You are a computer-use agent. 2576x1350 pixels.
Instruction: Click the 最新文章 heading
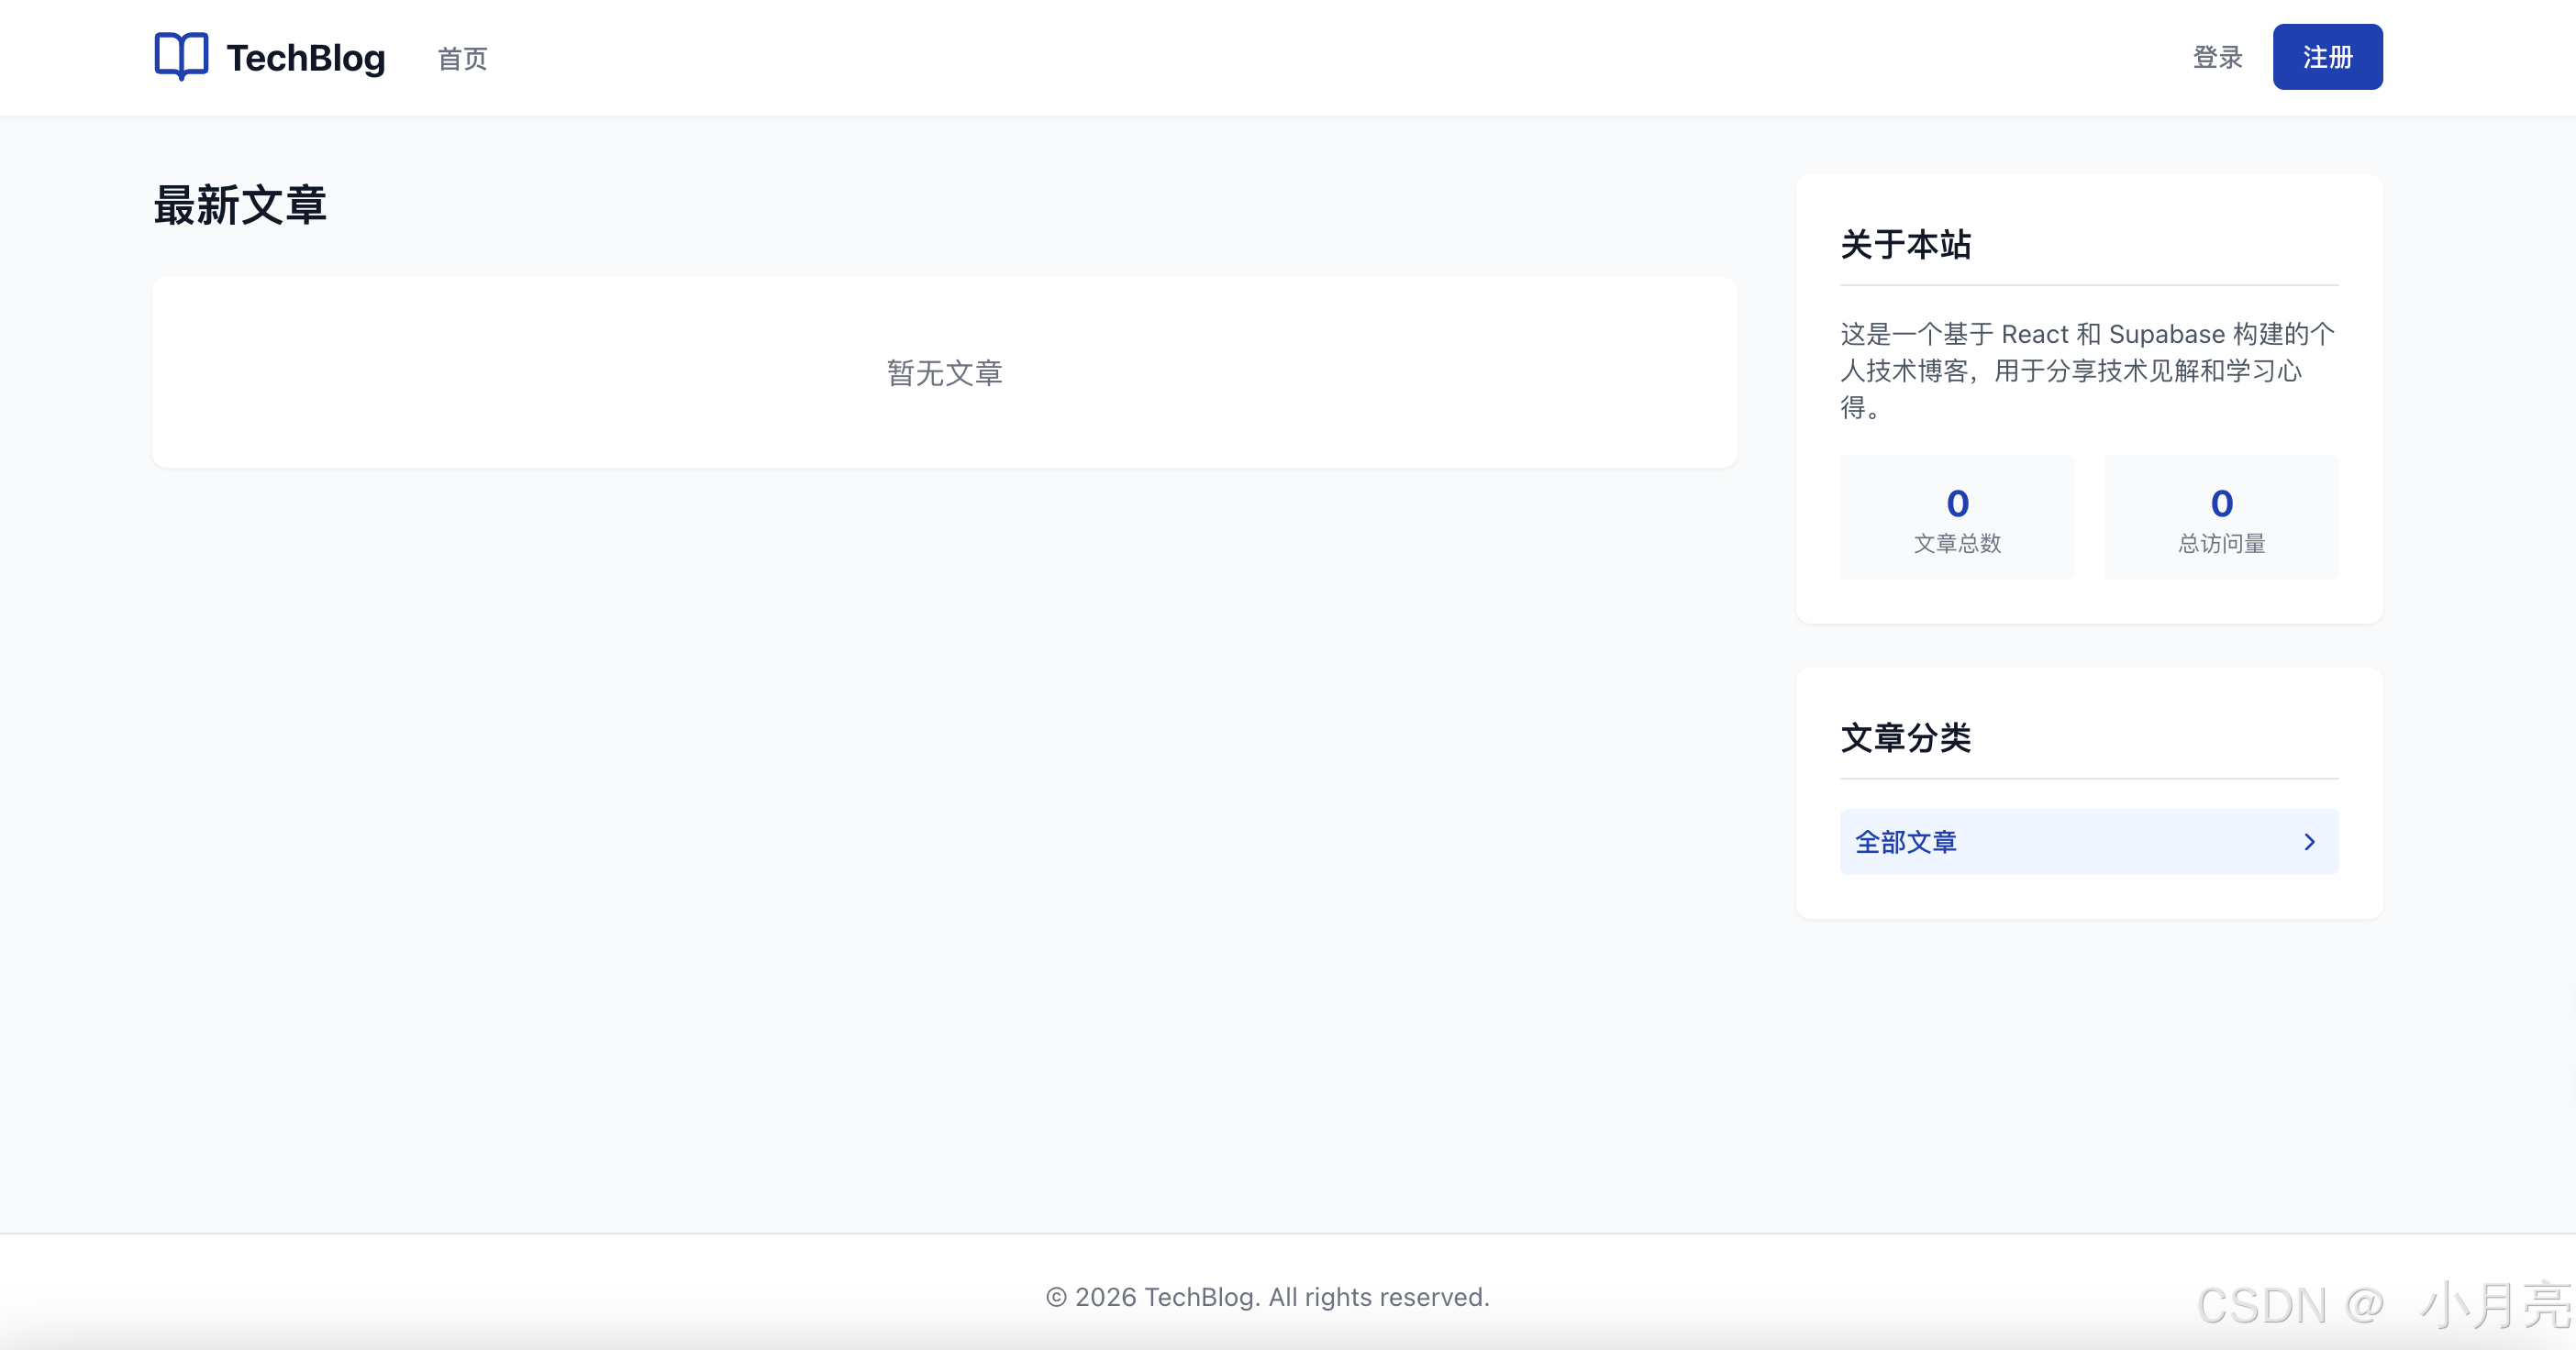pyautogui.click(x=240, y=205)
